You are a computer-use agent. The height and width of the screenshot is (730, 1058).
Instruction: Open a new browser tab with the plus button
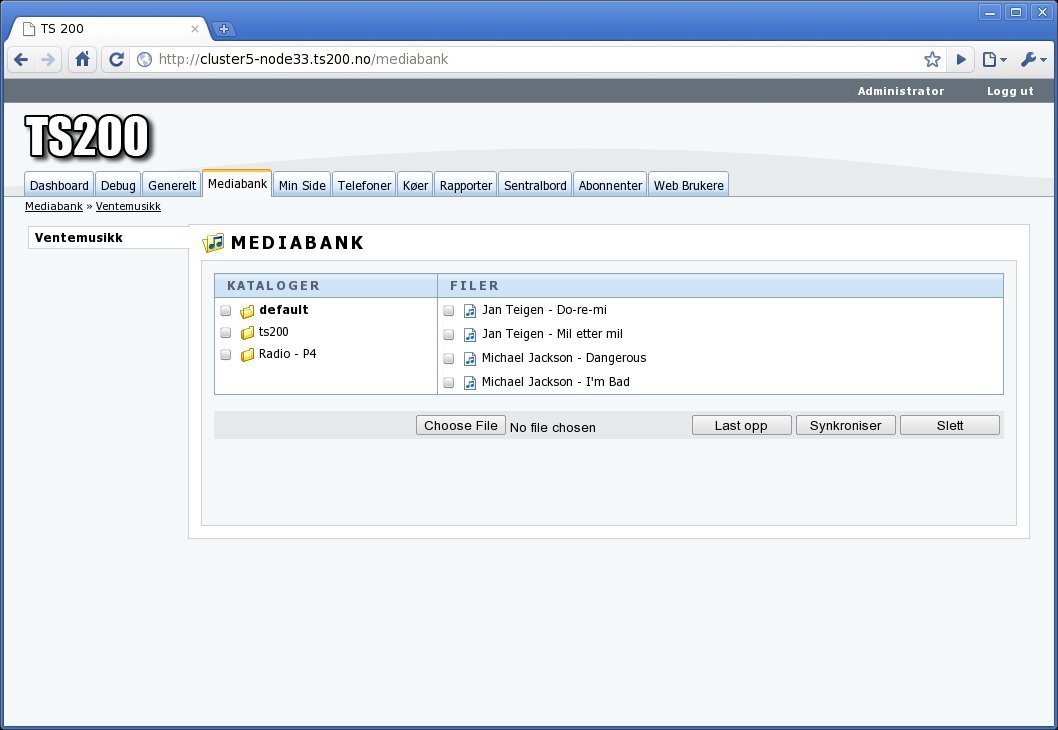(224, 29)
